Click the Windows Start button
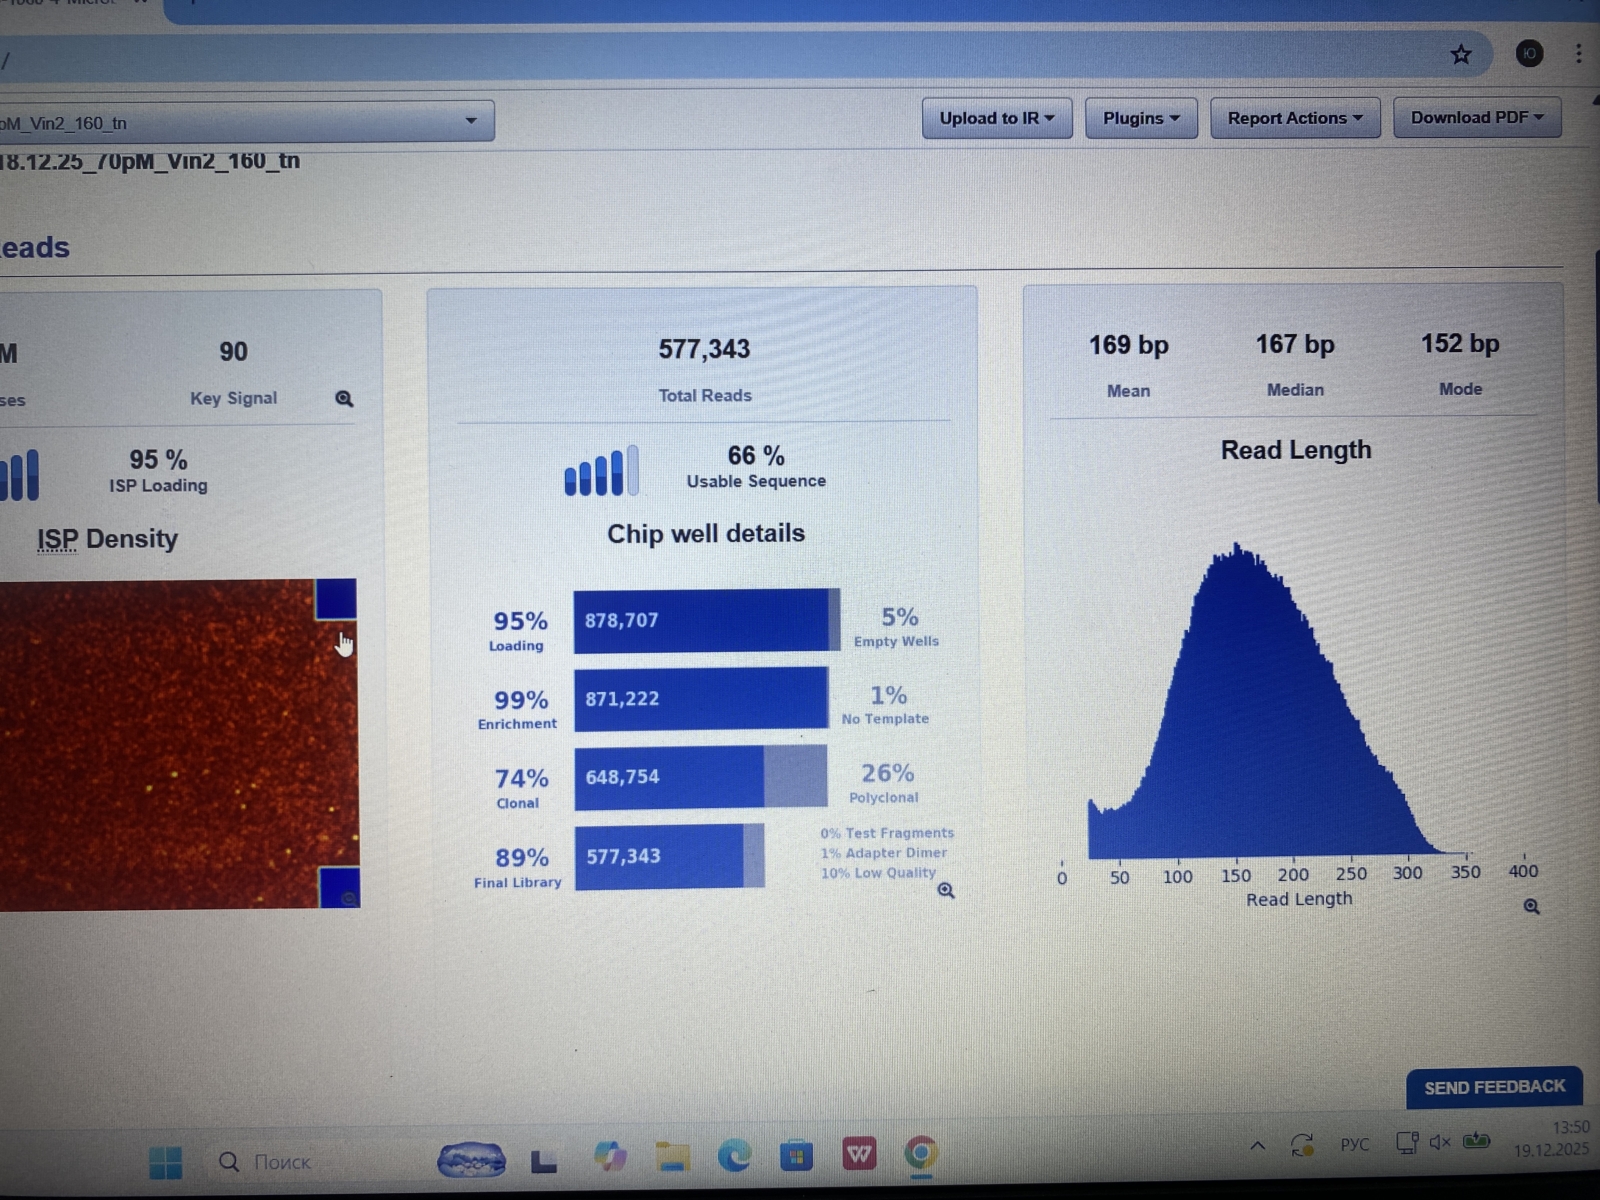 [x=165, y=1162]
